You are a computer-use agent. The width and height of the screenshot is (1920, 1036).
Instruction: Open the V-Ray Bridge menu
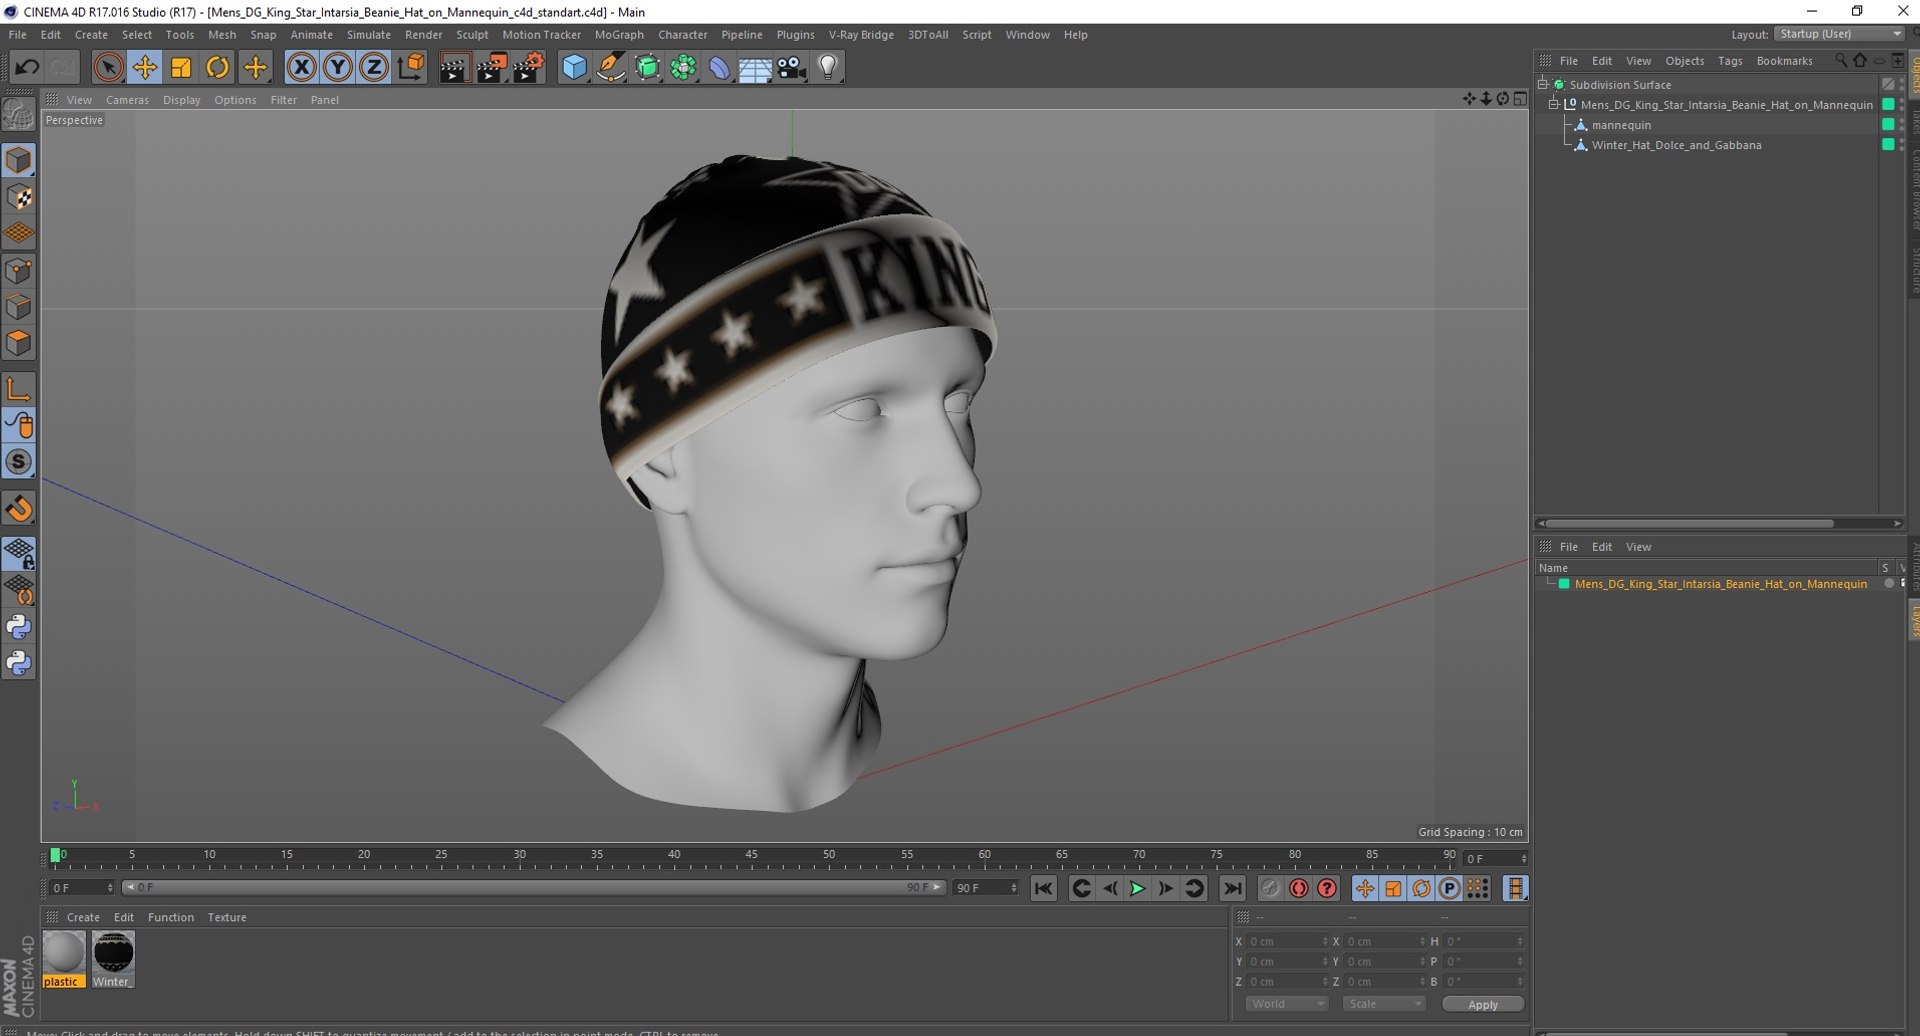pos(861,34)
